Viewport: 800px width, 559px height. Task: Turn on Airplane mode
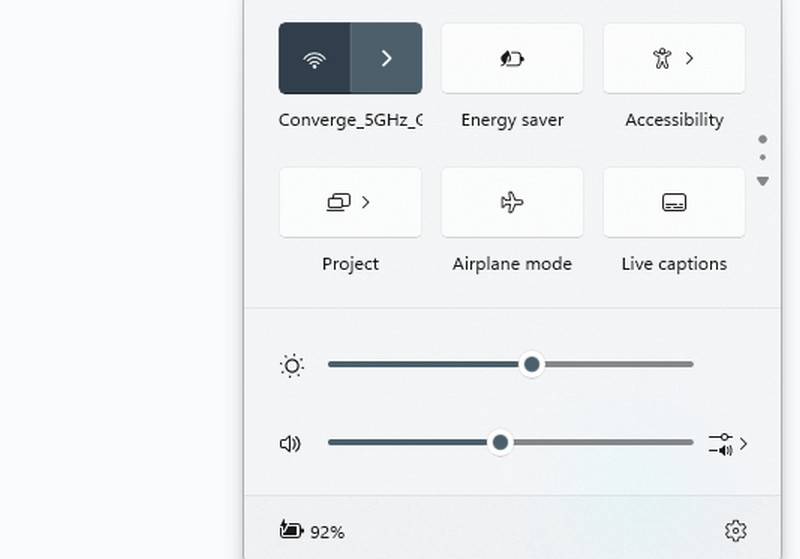click(x=512, y=202)
